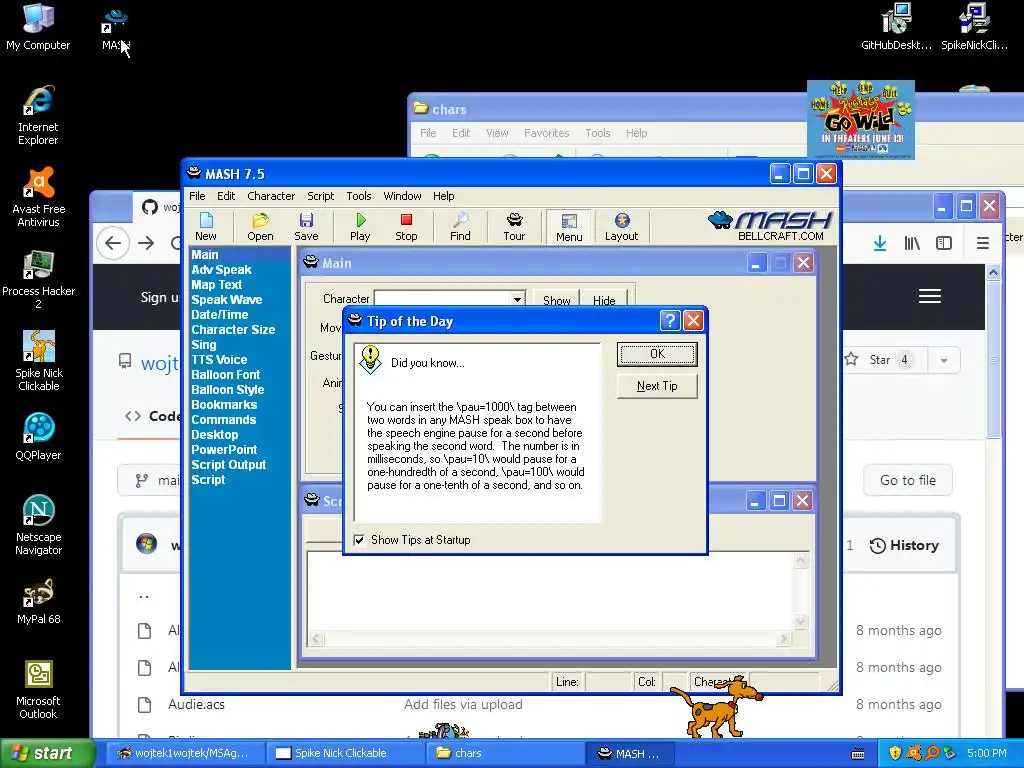This screenshot has height=768, width=1024.
Task: Select PowerPoint in the side panel
Action: click(x=224, y=450)
